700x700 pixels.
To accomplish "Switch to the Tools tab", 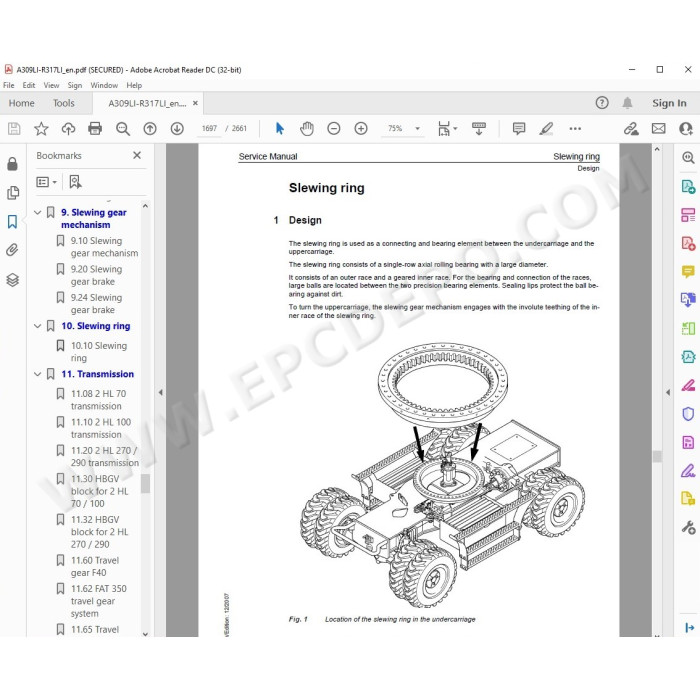I will click(64, 103).
